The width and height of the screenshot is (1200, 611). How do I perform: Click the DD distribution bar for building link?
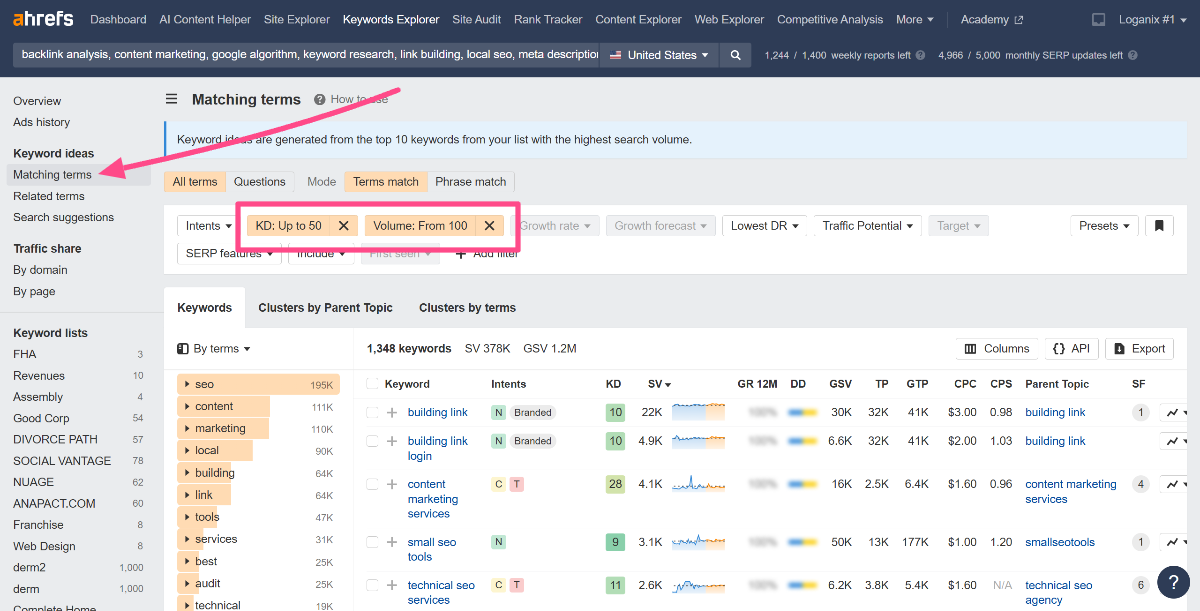801,413
